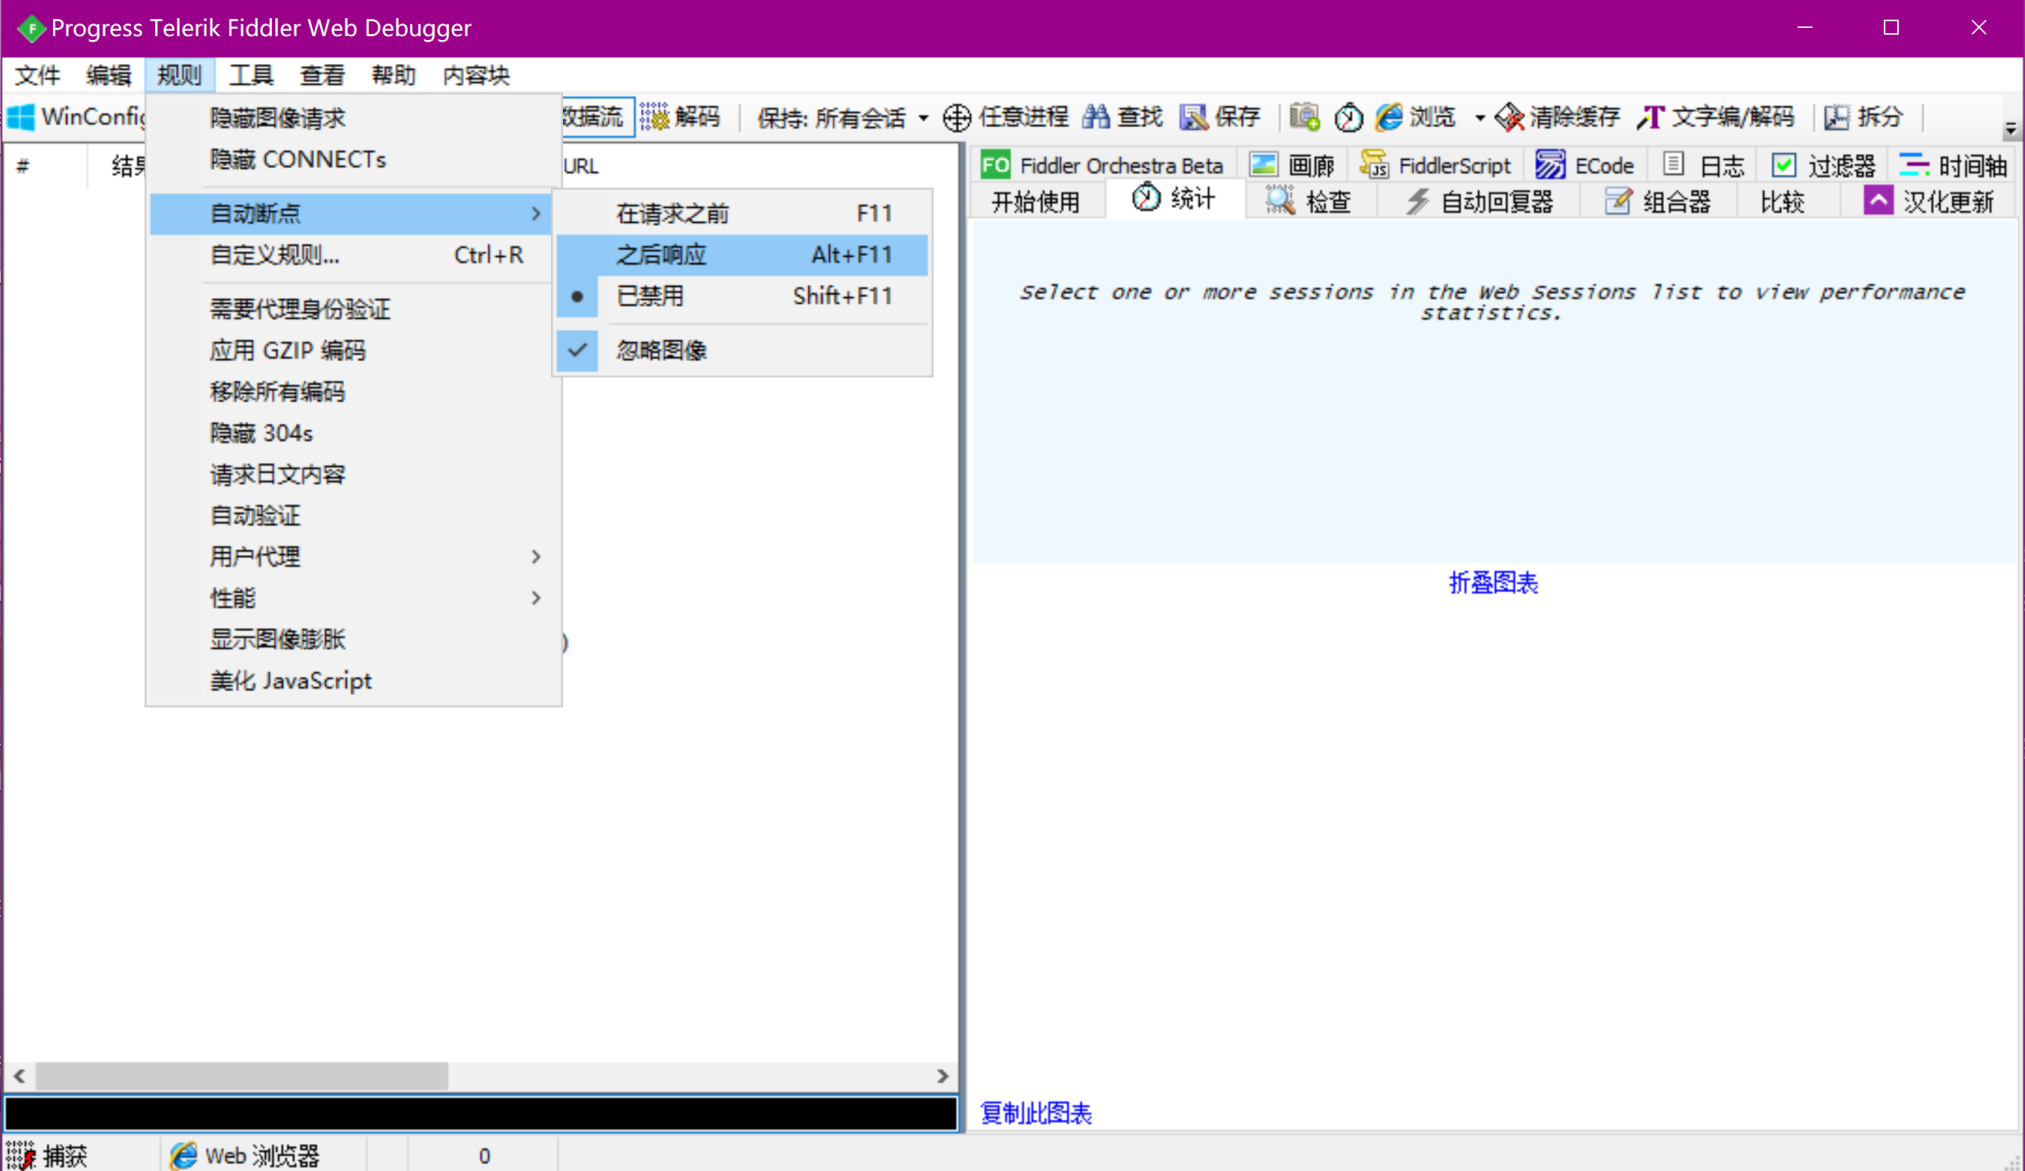Click the Clear Cache icon (清除缓存)

click(1509, 117)
